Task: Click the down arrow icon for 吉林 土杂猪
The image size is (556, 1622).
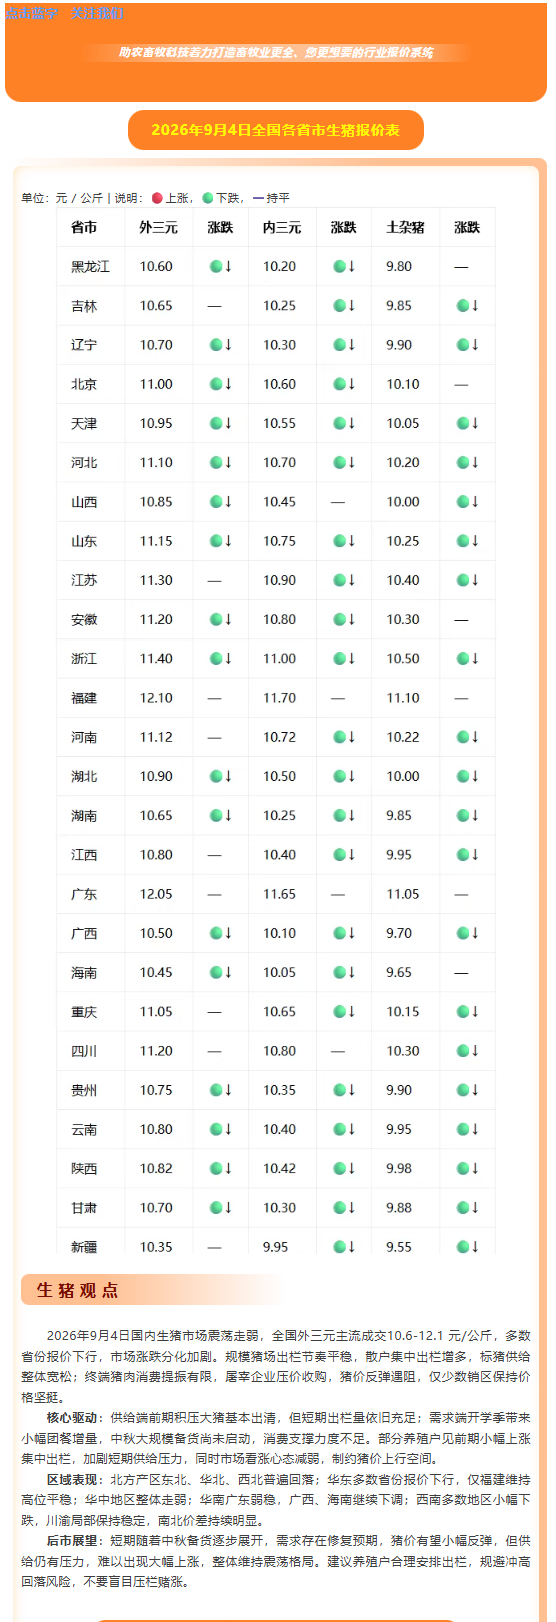Action: coord(467,306)
